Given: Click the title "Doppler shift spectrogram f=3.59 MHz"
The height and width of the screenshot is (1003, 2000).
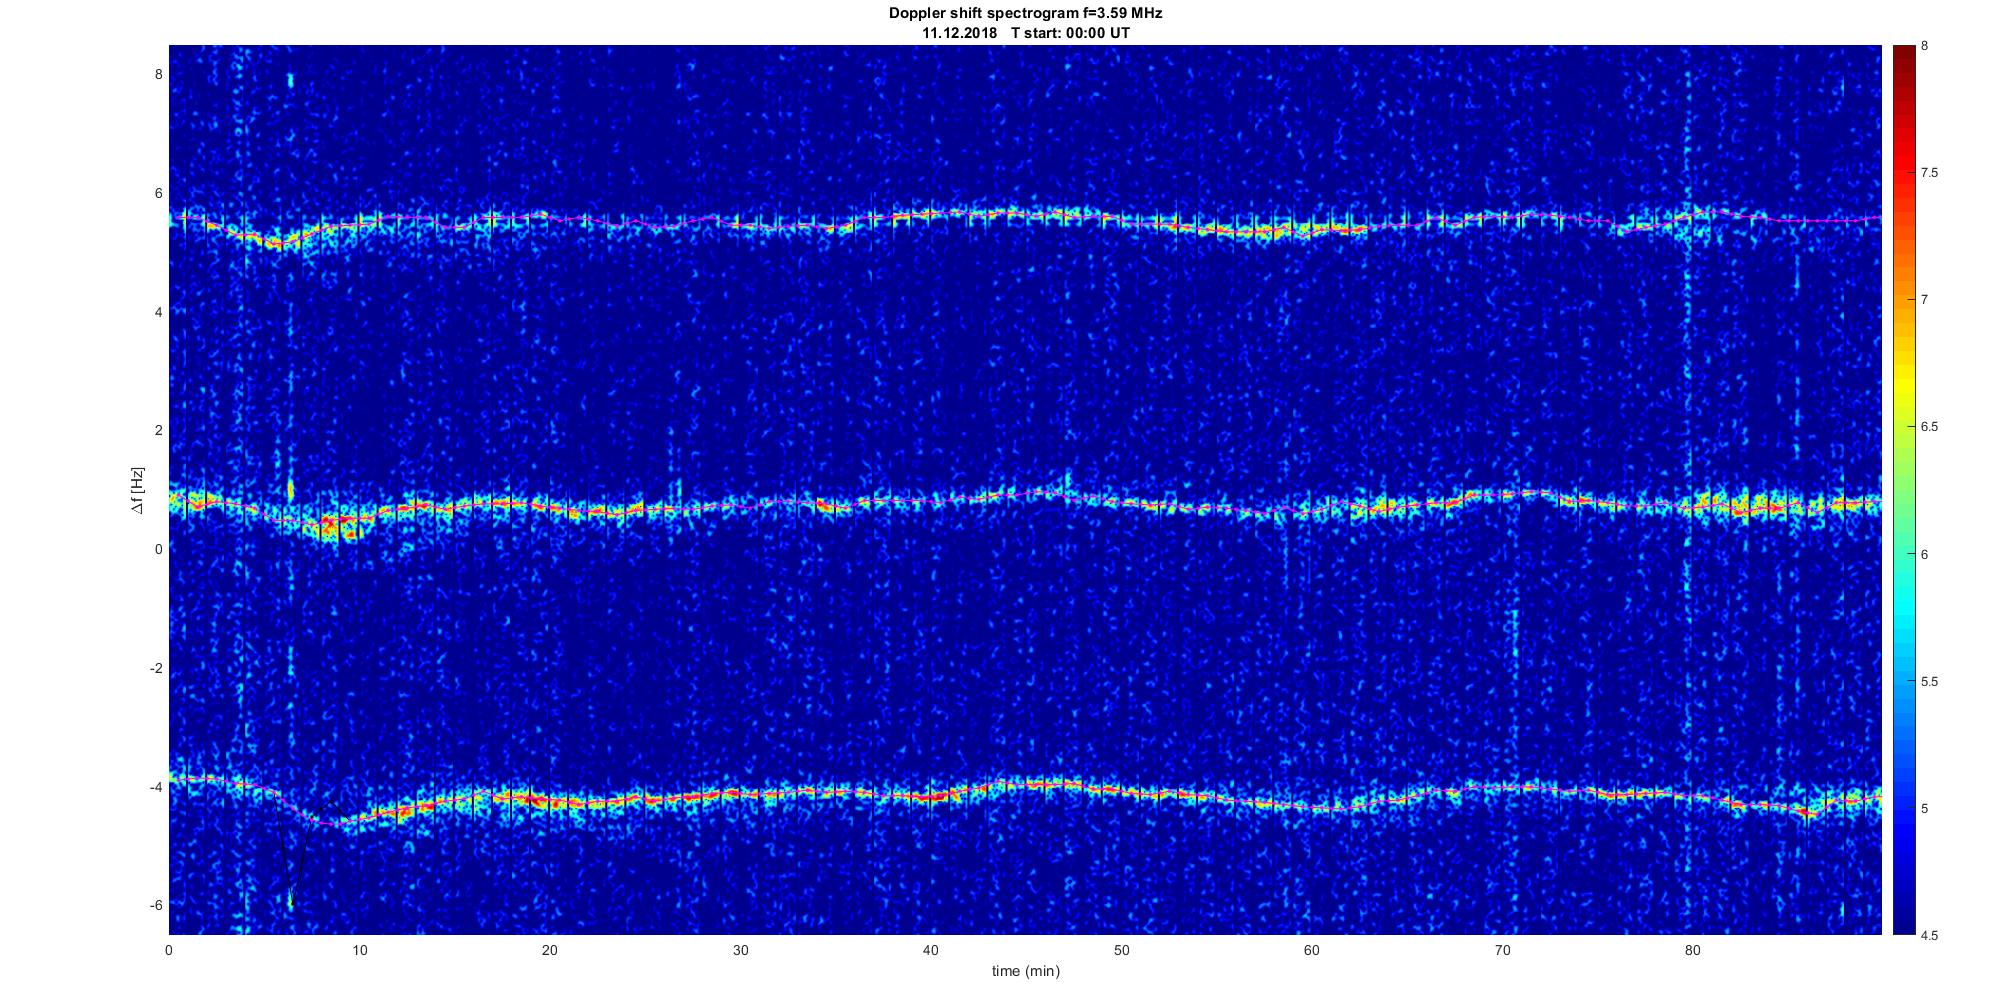Looking at the screenshot, I should click(1025, 14).
